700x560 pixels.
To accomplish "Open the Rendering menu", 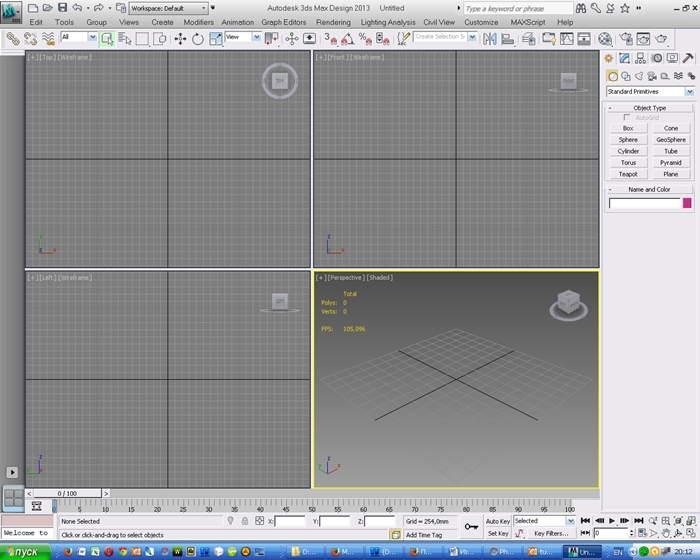I will (333, 22).
